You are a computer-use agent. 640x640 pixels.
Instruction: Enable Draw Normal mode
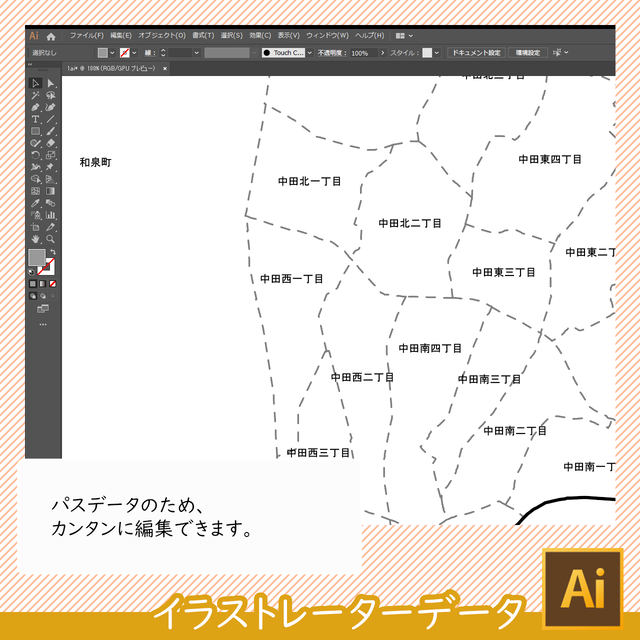[x=33, y=296]
